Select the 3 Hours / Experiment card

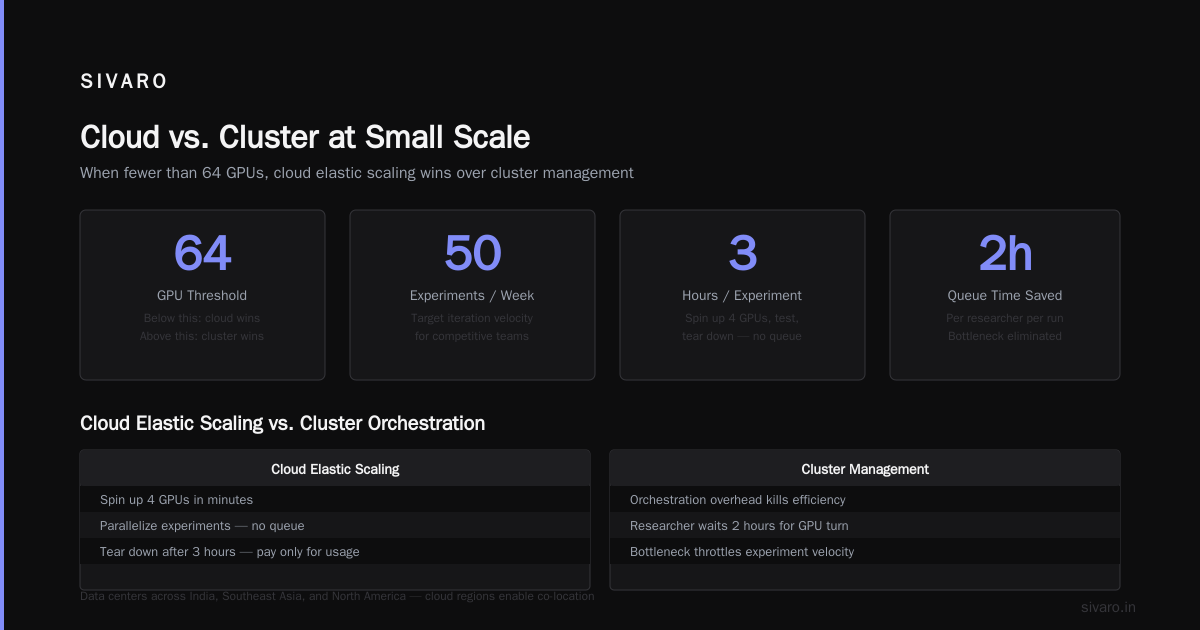pyautogui.click(x=742, y=295)
